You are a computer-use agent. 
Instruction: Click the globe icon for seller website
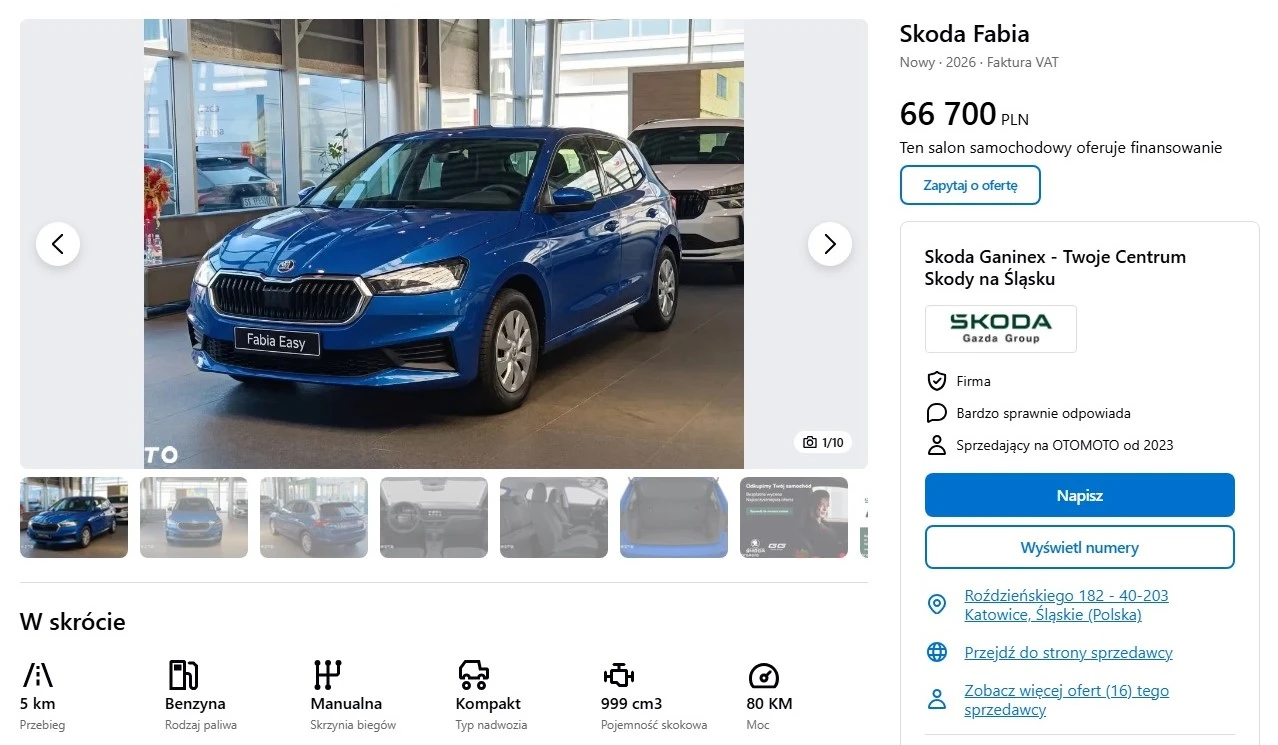(937, 653)
